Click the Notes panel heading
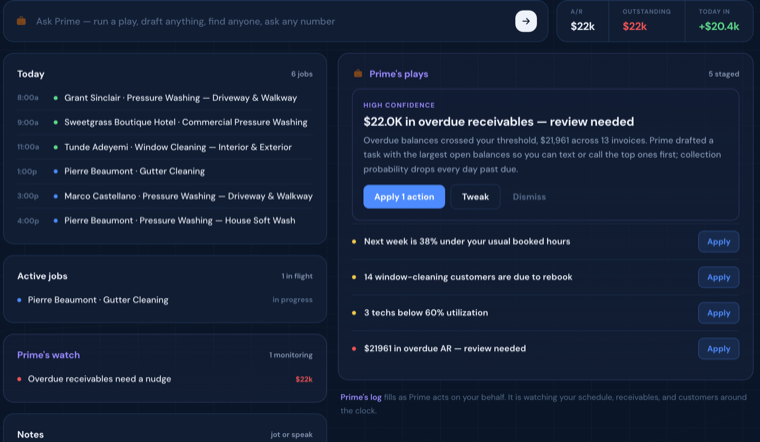Viewport: 760px width, 442px height. [x=31, y=435]
